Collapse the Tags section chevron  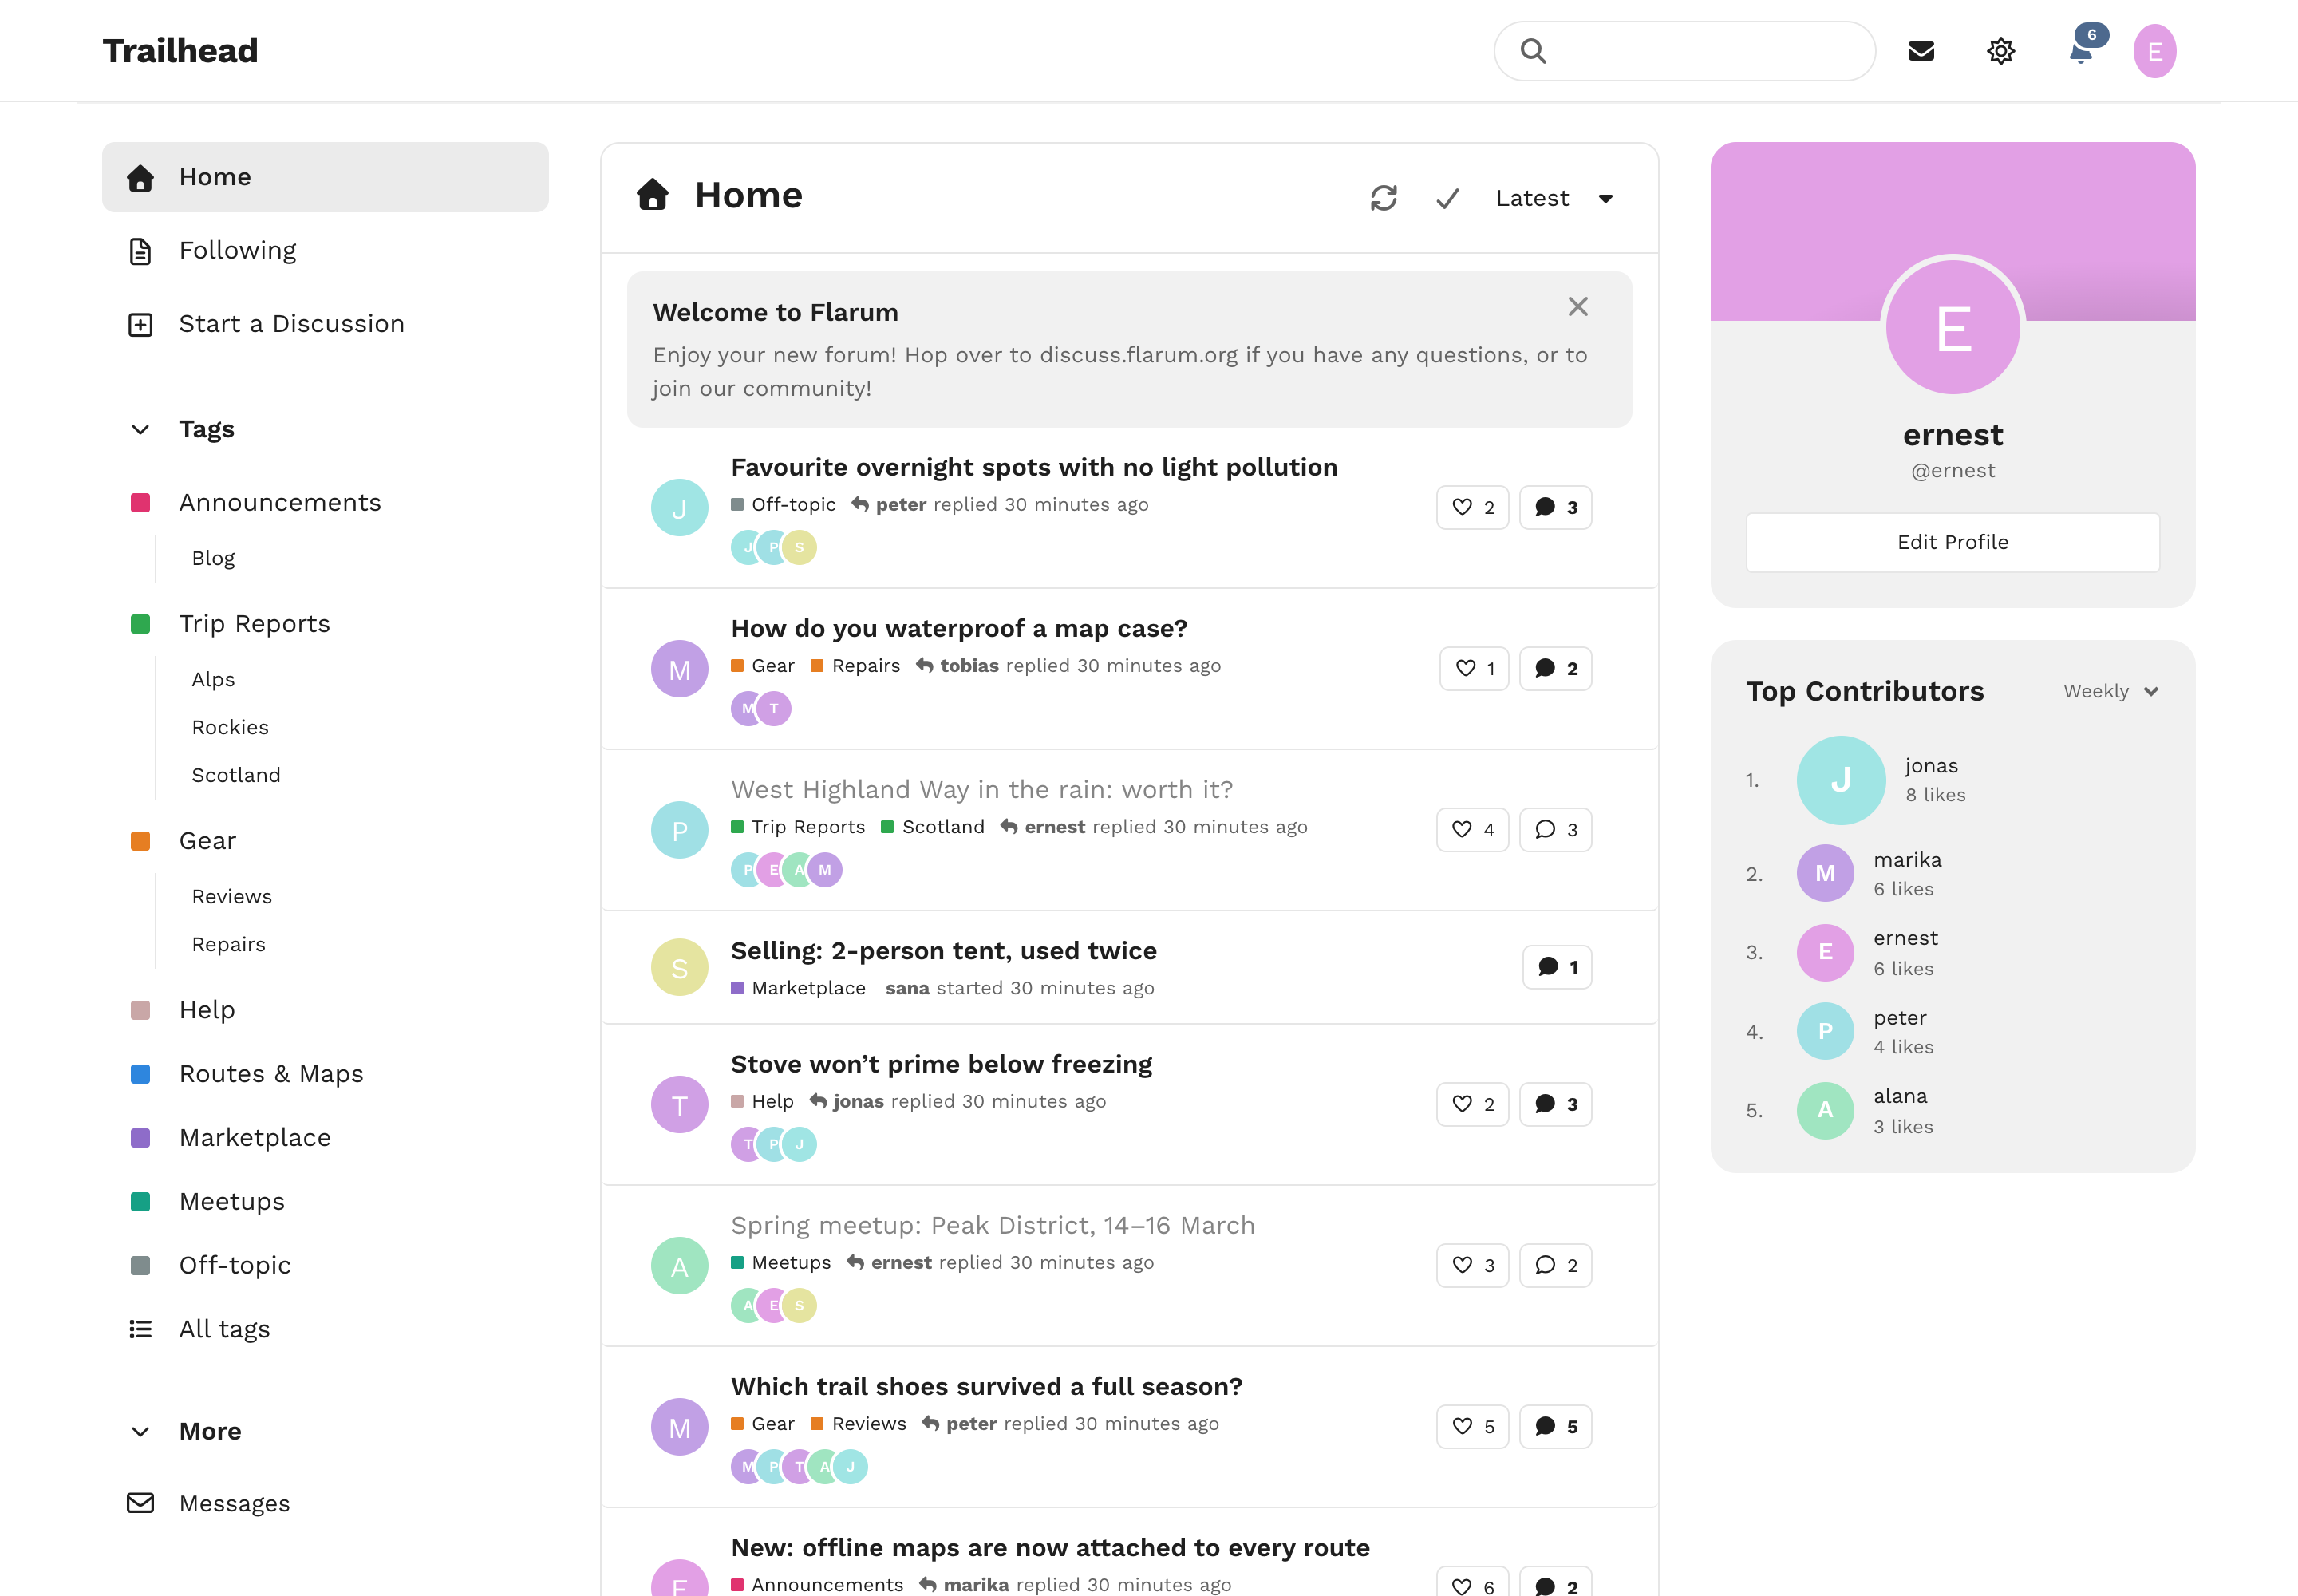[140, 430]
